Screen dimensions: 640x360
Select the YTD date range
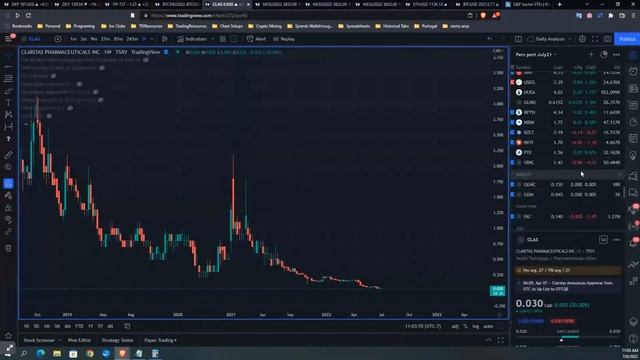[79, 326]
